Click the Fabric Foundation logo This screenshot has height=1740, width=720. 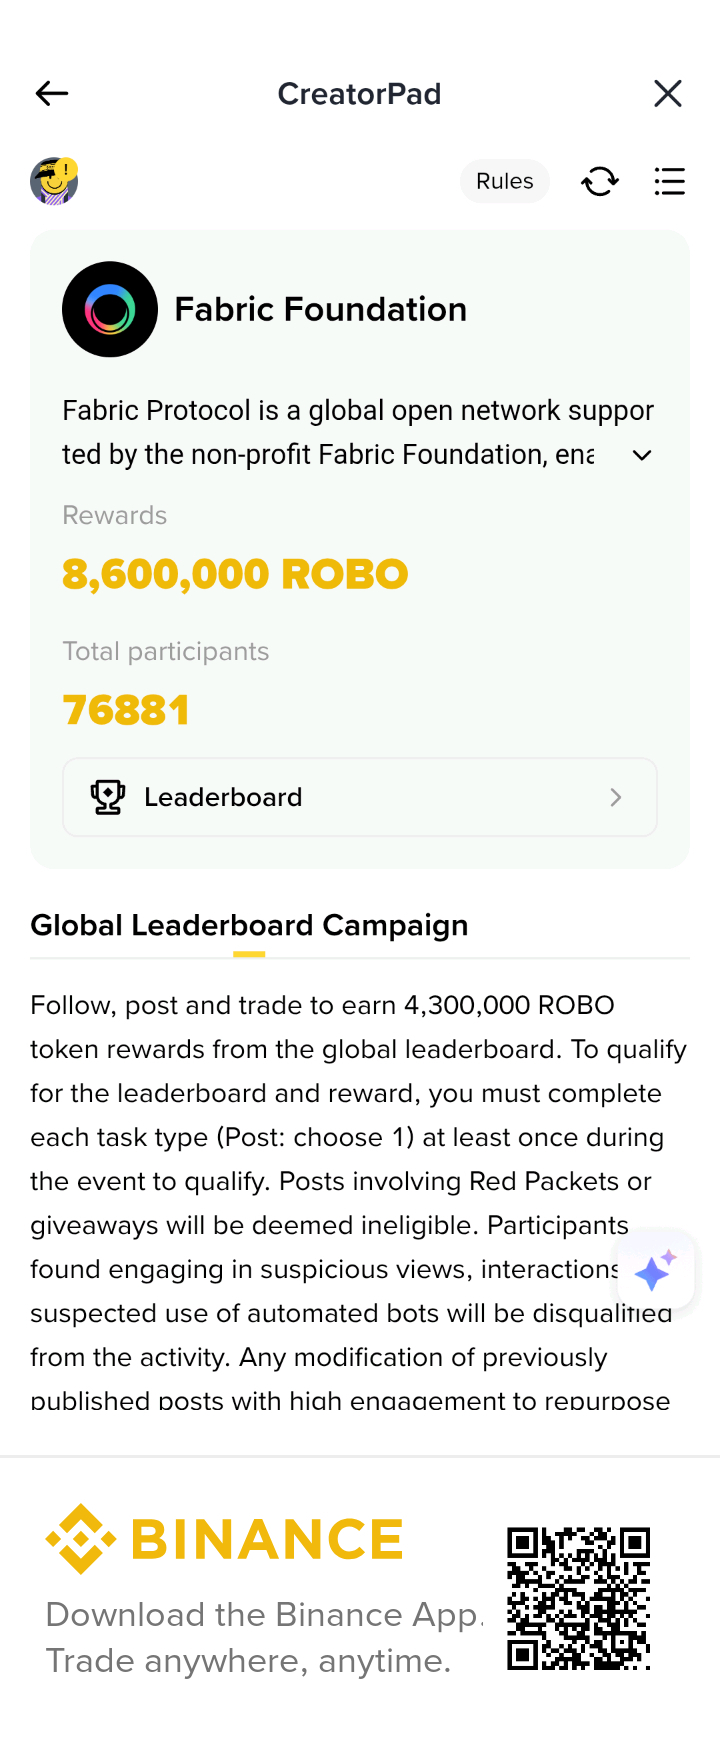(x=110, y=309)
